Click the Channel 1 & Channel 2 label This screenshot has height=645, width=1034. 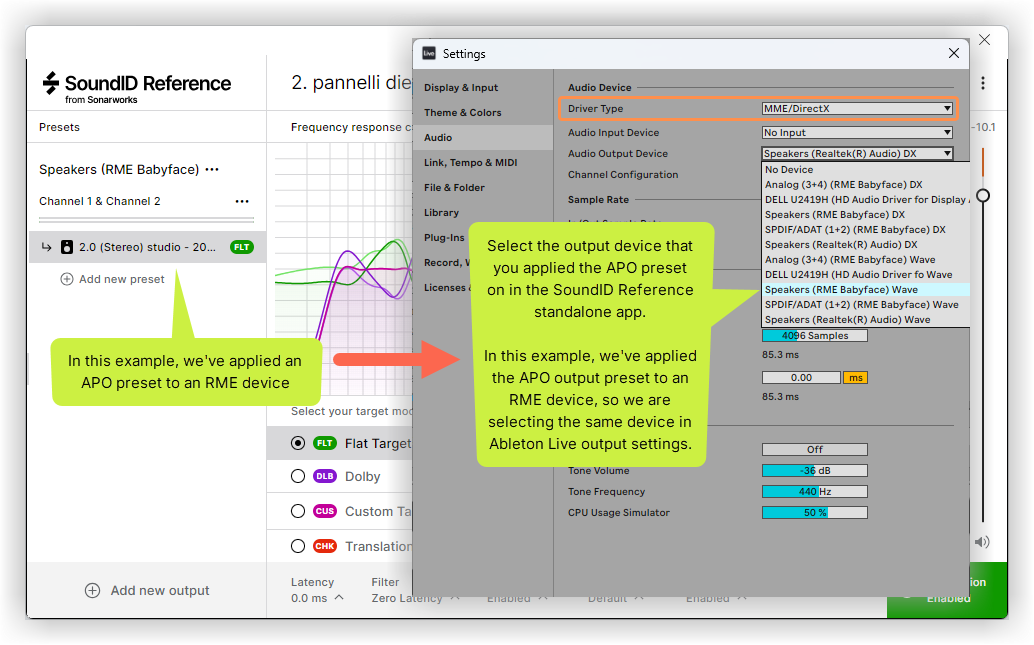100,201
